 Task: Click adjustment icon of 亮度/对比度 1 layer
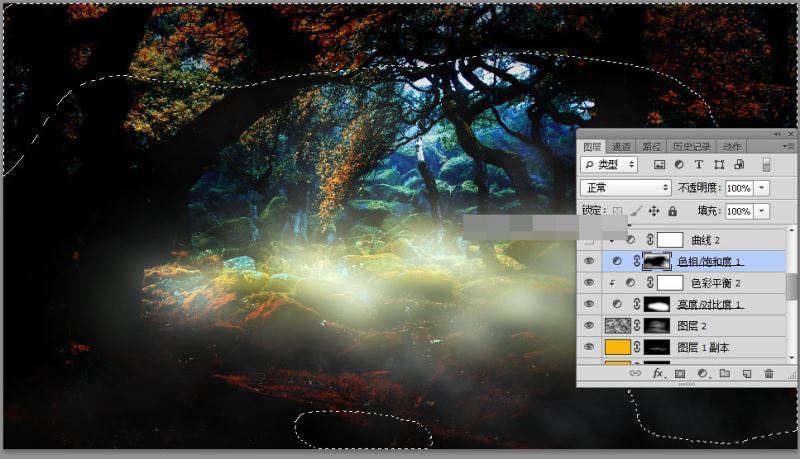617,304
